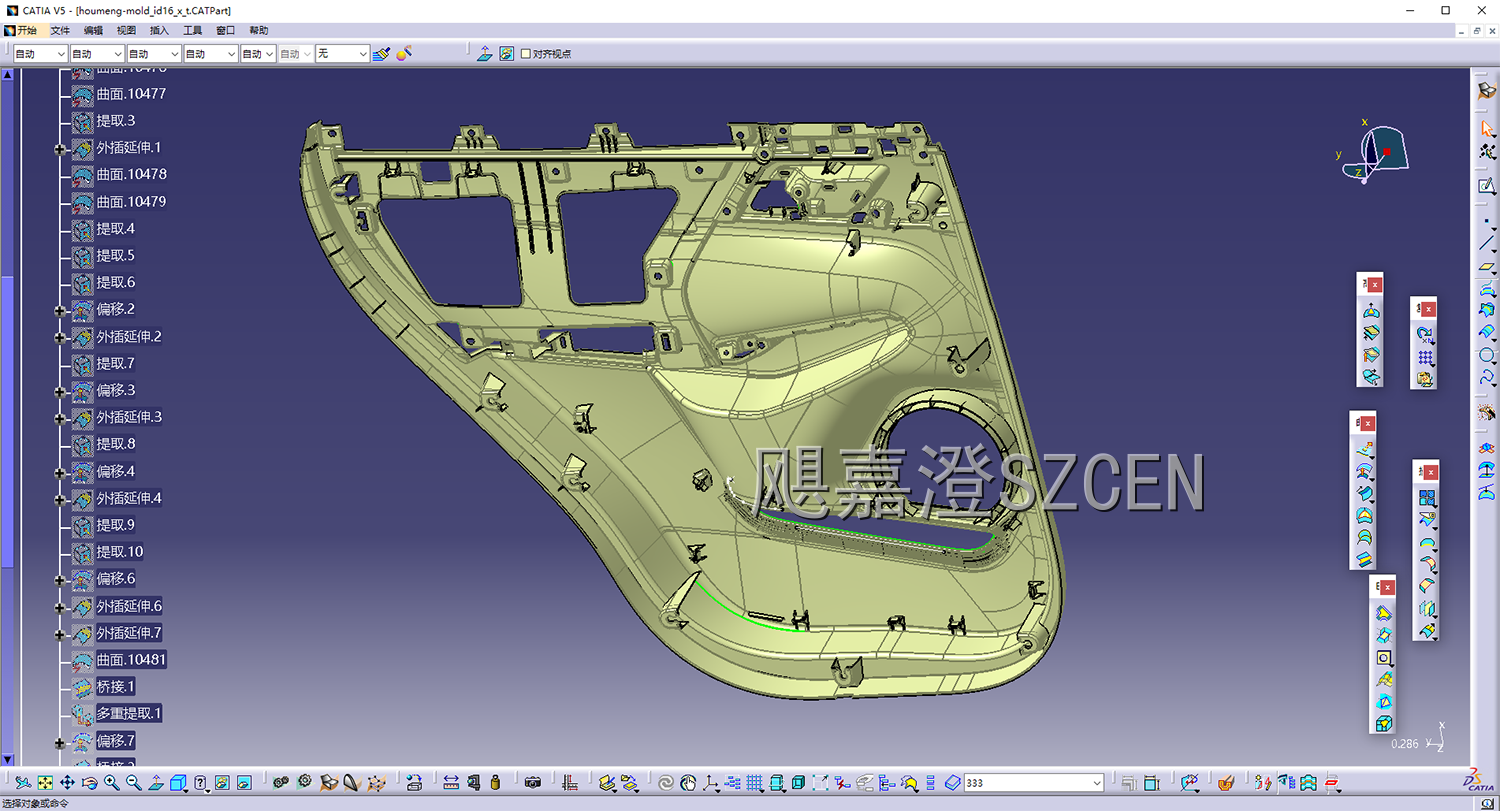Expand the 偏移.2 tree node
The height and width of the screenshot is (811, 1500).
point(60,311)
